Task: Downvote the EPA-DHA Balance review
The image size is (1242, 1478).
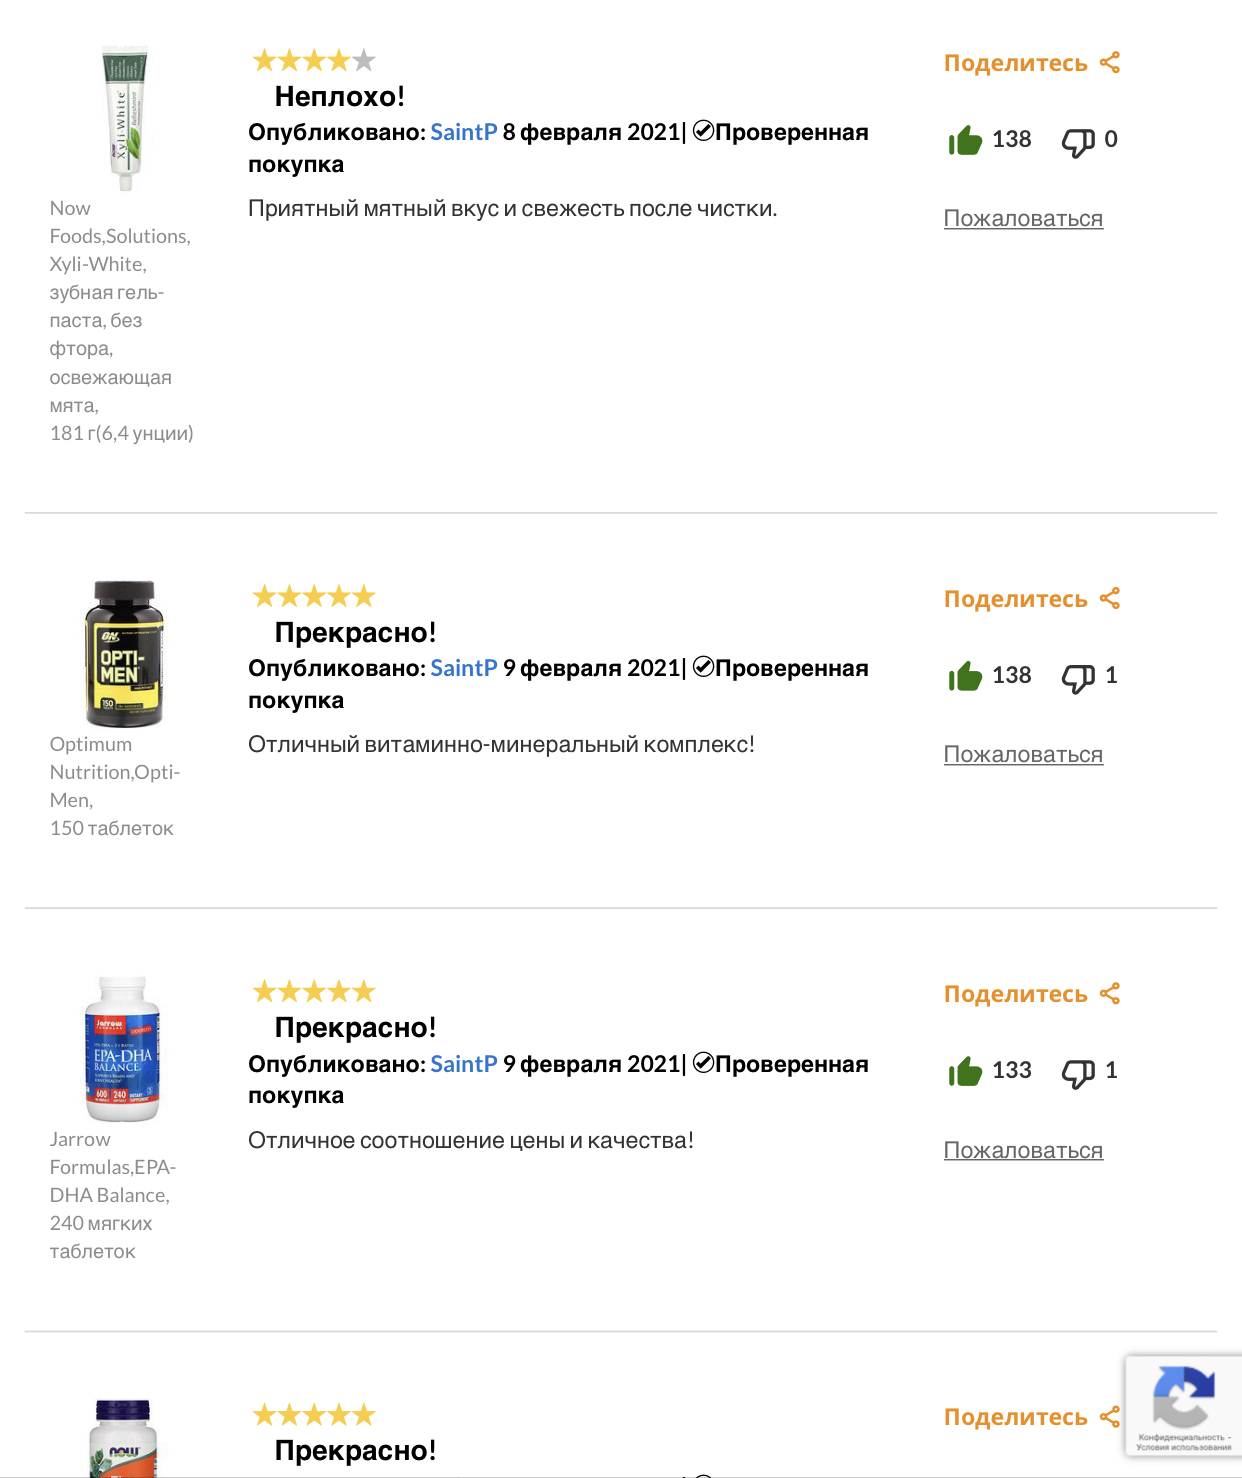Action: tap(1078, 1073)
